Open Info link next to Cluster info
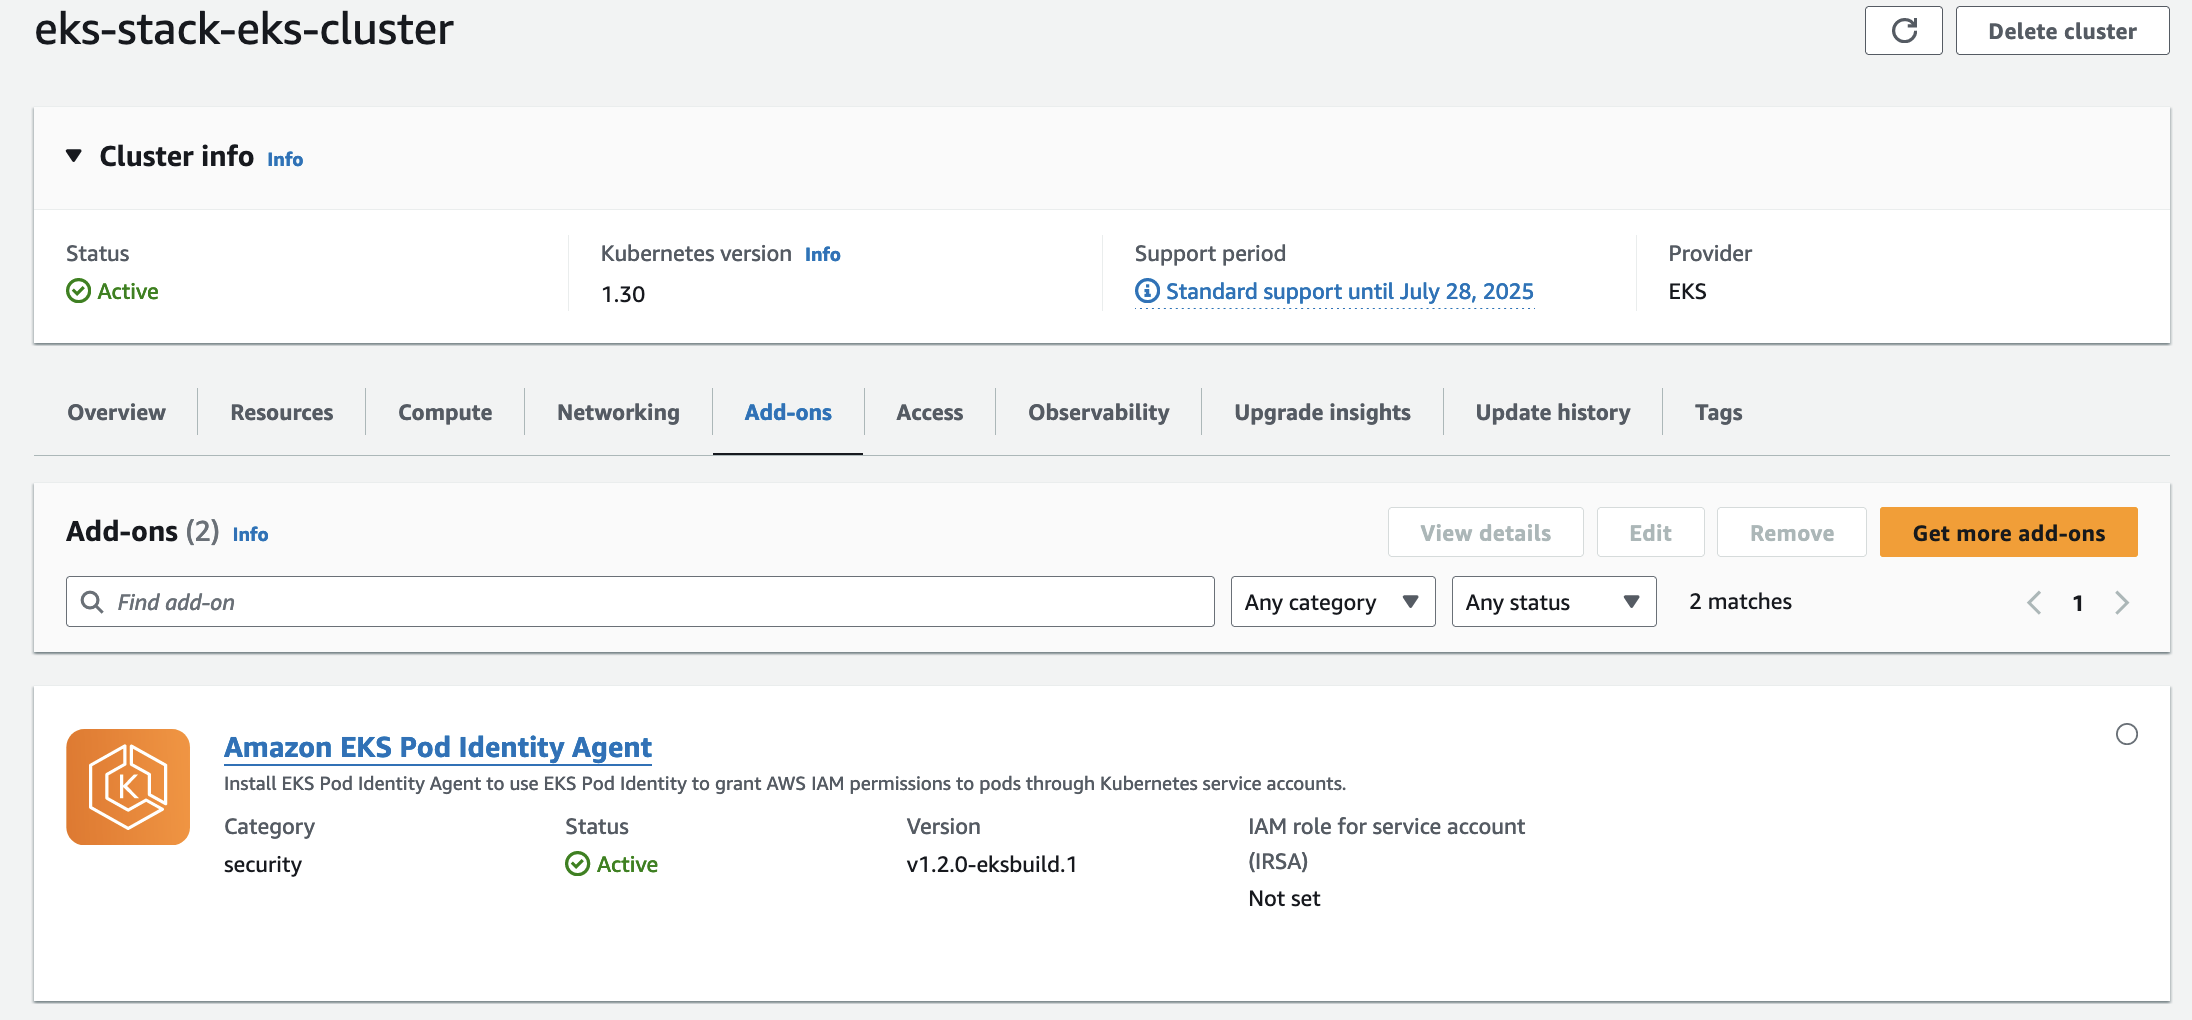Screen dimensions: 2192x1020 (285, 159)
